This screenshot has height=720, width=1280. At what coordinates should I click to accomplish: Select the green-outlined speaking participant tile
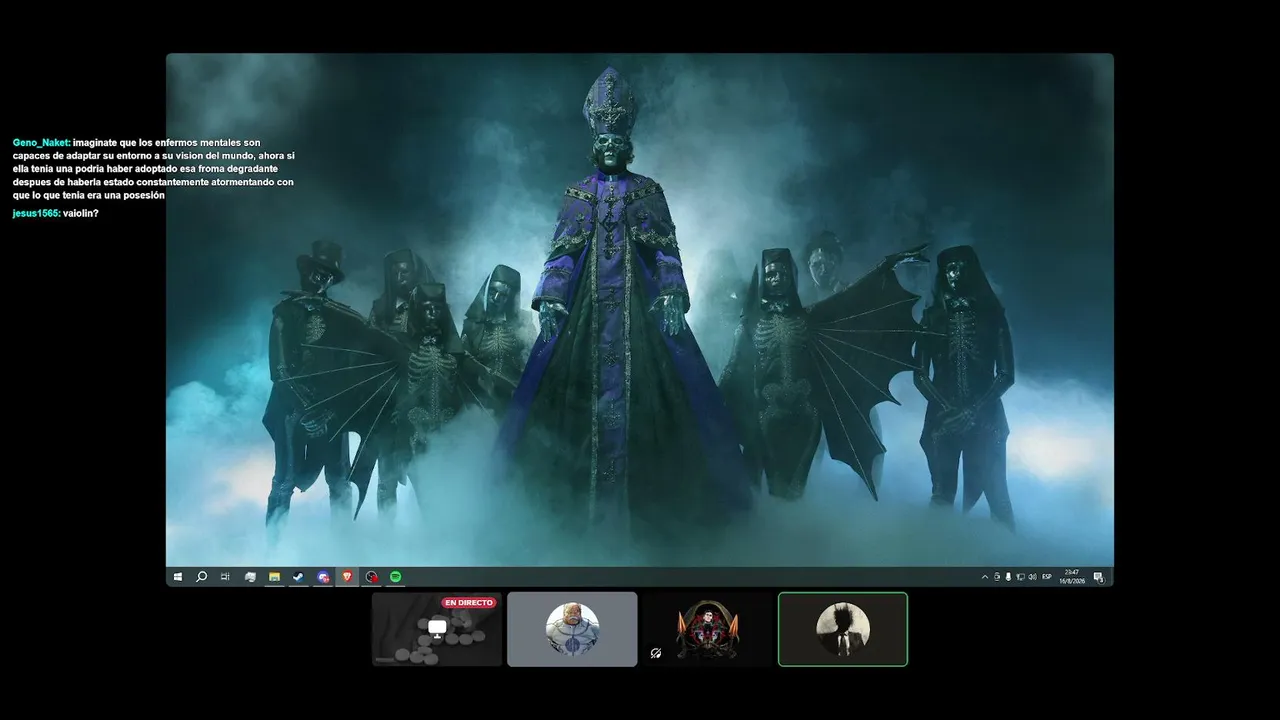843,629
